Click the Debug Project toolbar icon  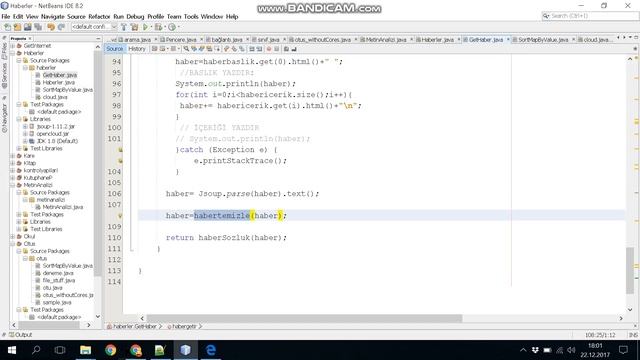pyautogui.click(x=158, y=27)
